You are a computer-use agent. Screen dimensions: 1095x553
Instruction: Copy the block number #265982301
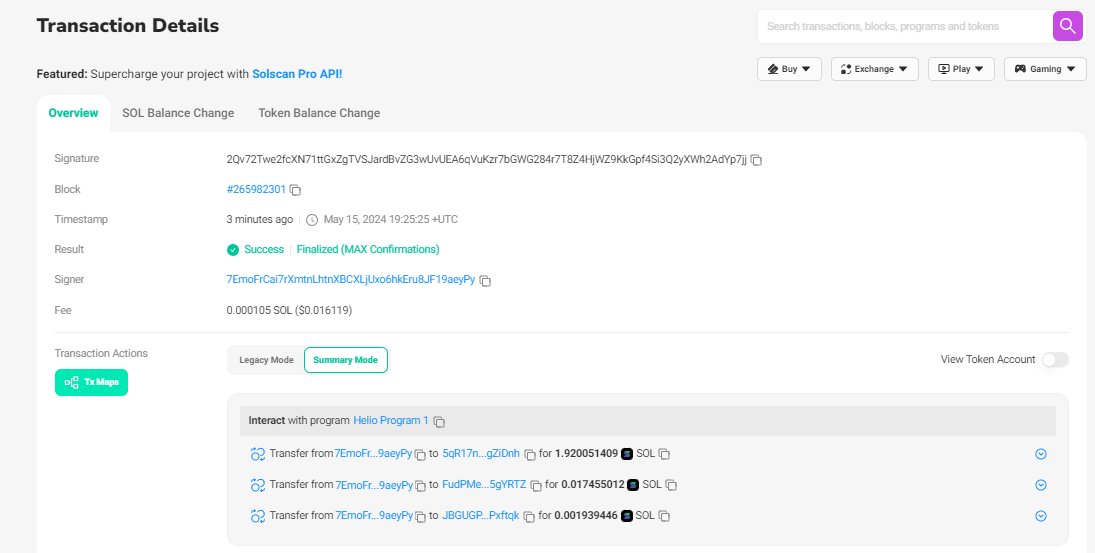click(295, 190)
